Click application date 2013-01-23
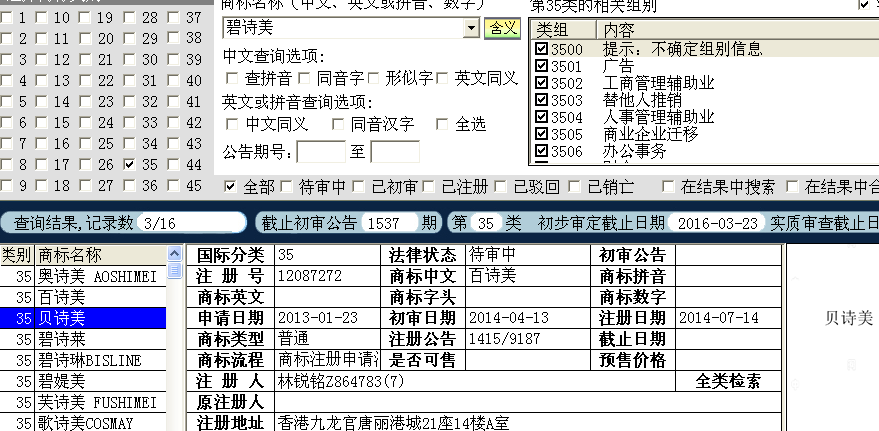 (x=317, y=318)
